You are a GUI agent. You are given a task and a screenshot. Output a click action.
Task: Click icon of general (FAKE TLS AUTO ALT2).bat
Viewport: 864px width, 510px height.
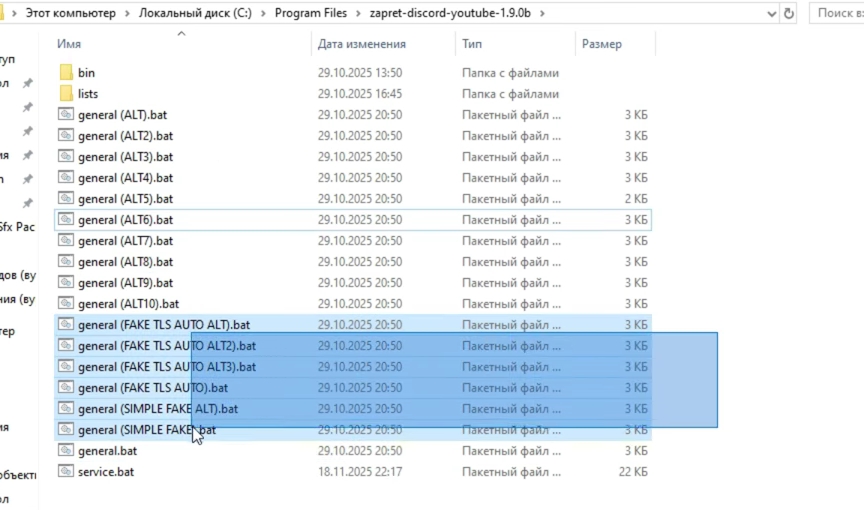[66, 345]
